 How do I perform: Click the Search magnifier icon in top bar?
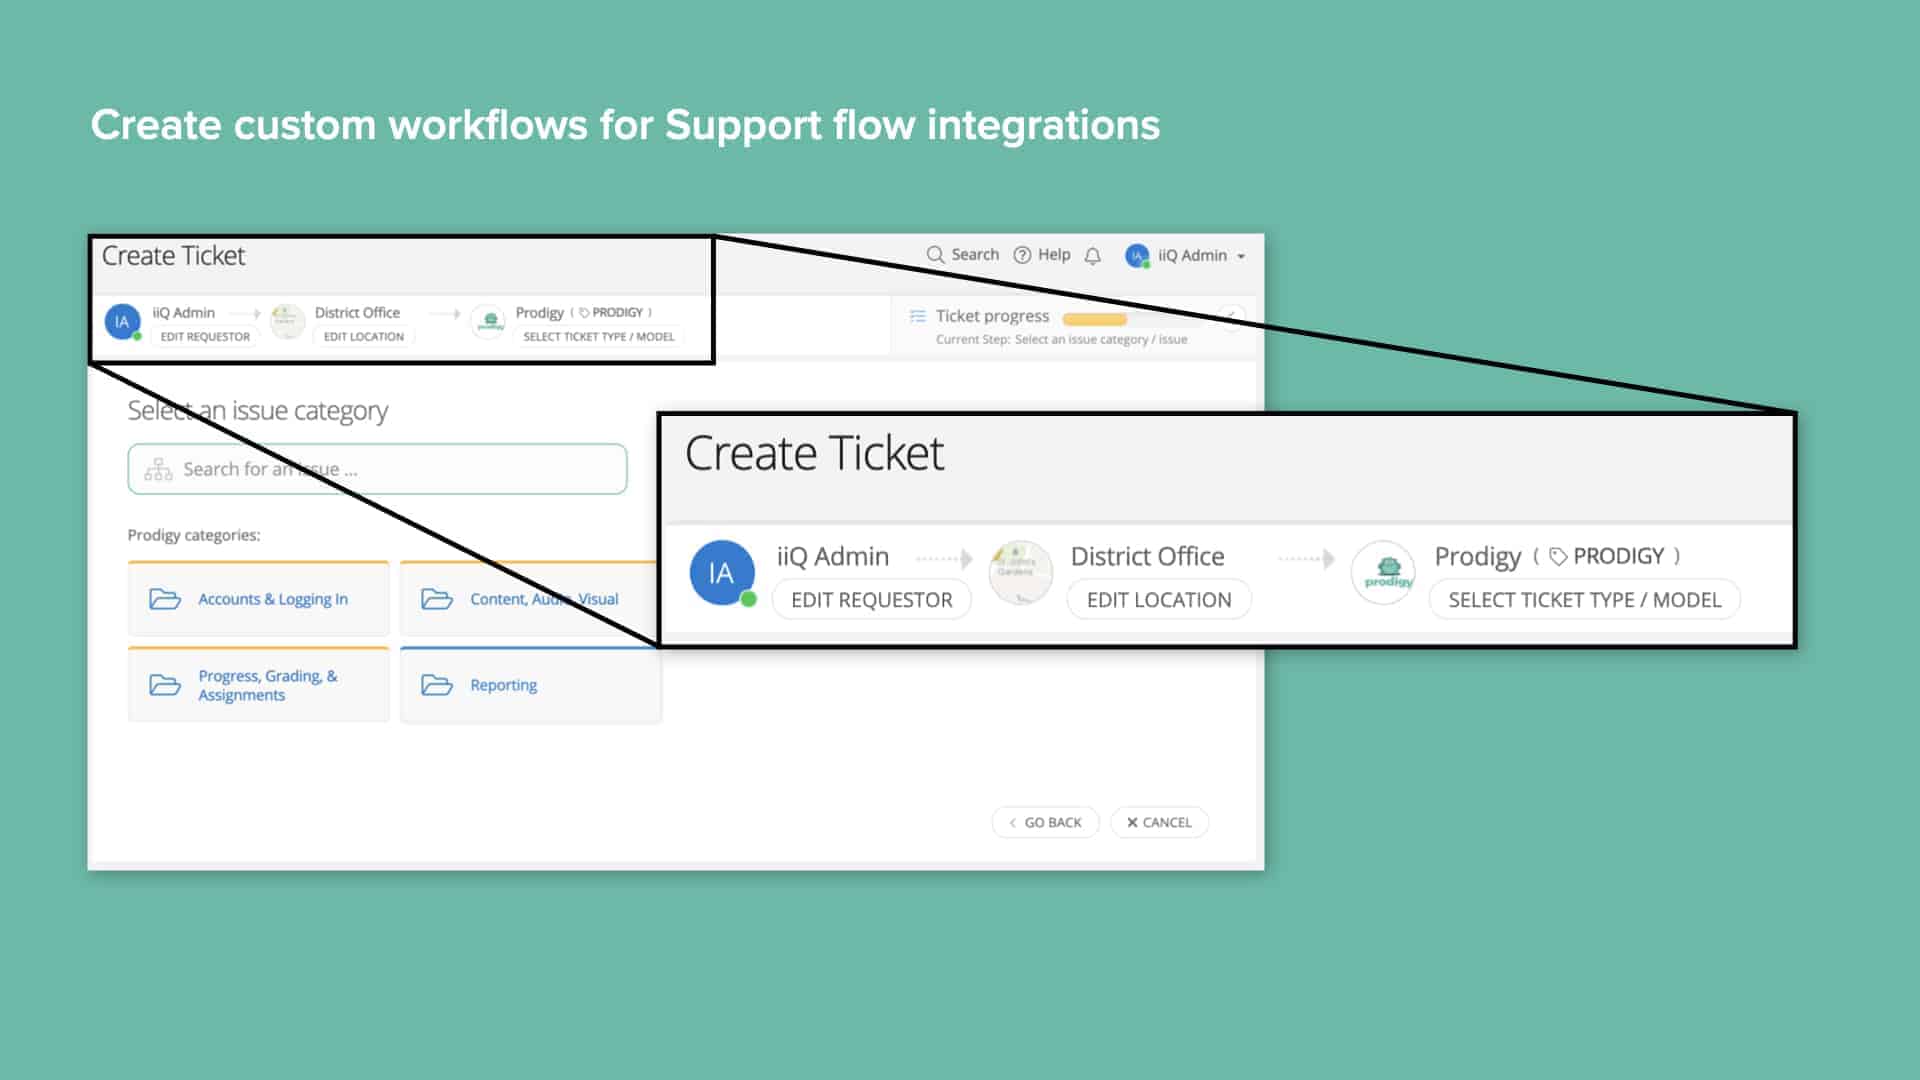click(x=936, y=255)
